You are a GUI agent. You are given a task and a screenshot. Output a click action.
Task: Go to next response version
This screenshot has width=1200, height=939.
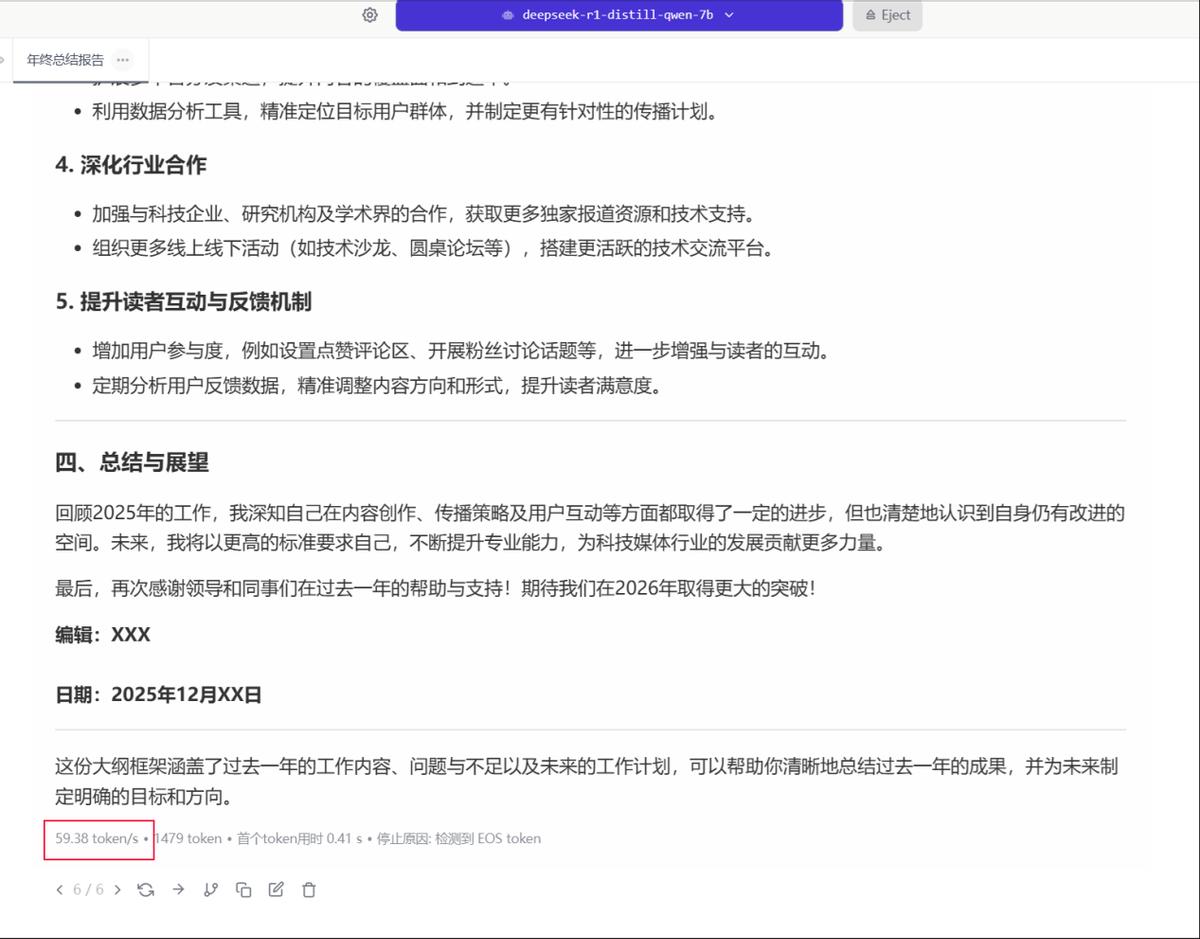(x=117, y=889)
